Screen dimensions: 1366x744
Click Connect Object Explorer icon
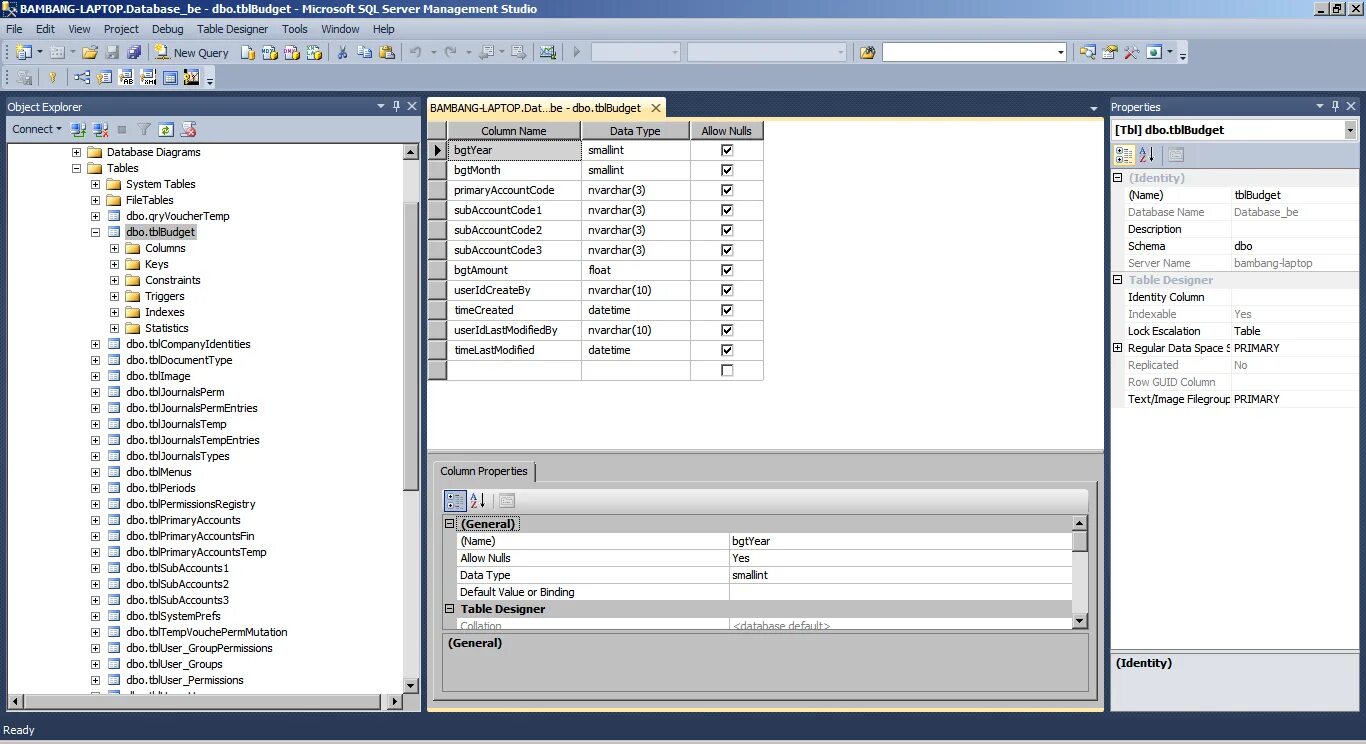click(78, 129)
